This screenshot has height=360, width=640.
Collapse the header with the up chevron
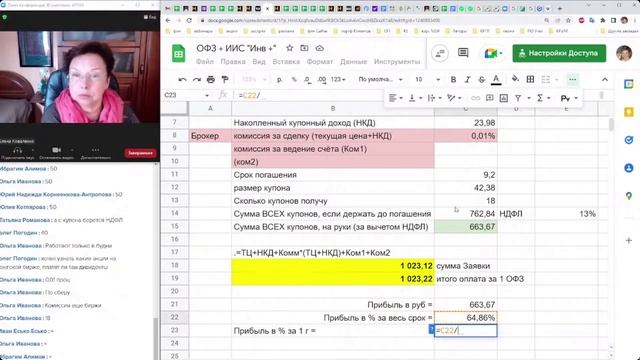(x=605, y=79)
